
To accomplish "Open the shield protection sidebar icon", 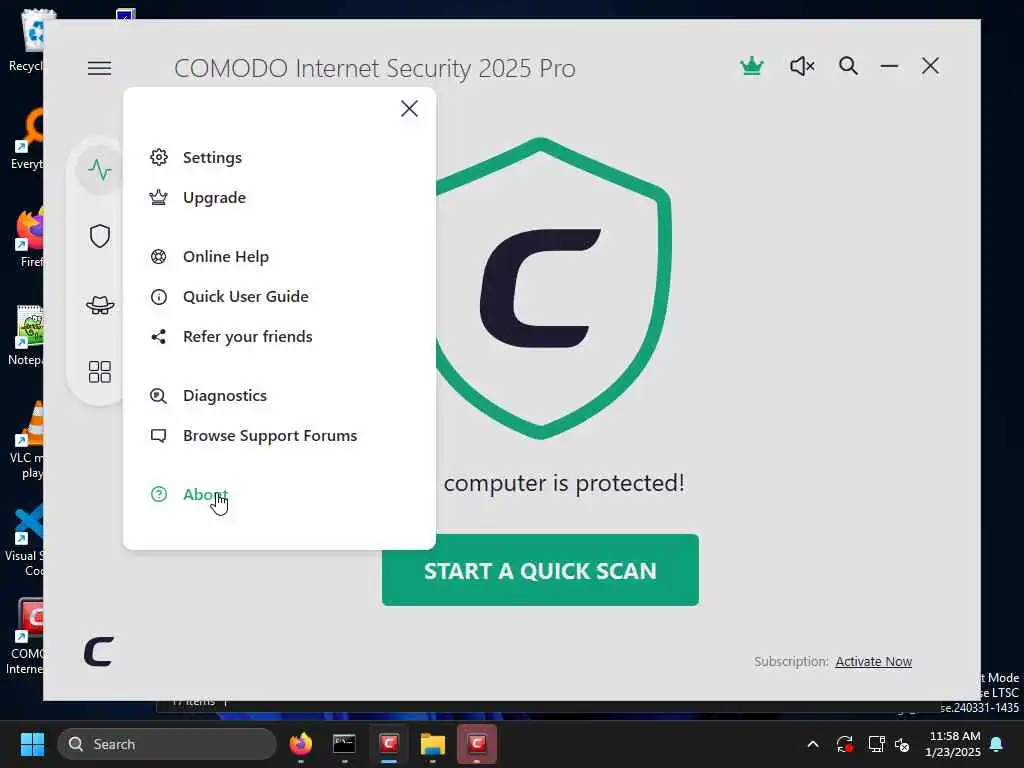I will (100, 236).
